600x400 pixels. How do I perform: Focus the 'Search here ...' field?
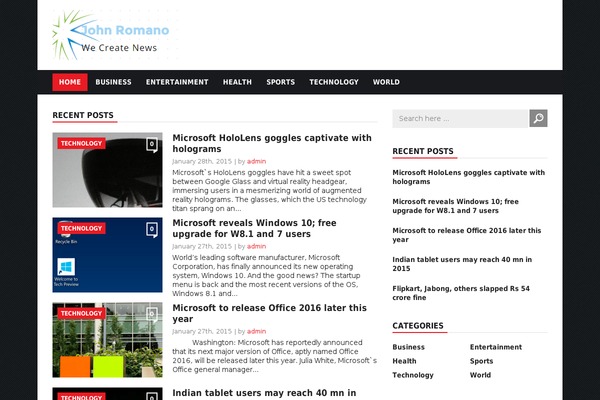tap(460, 118)
